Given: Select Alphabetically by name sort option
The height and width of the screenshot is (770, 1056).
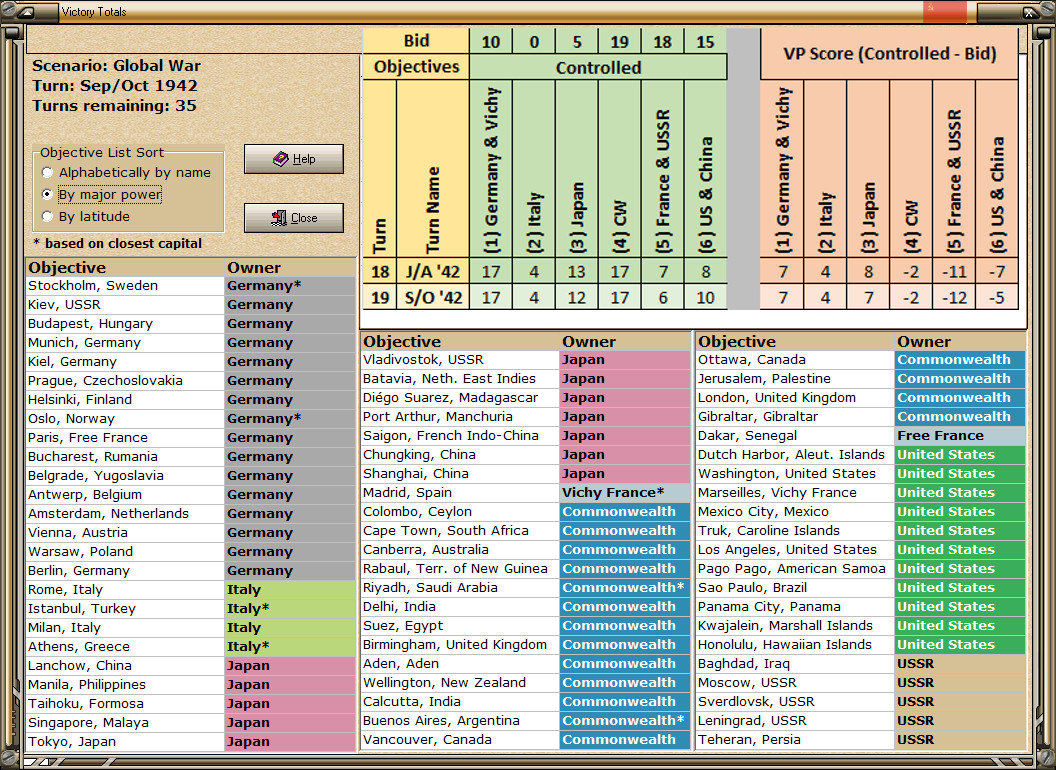Looking at the screenshot, I should (127, 172).
